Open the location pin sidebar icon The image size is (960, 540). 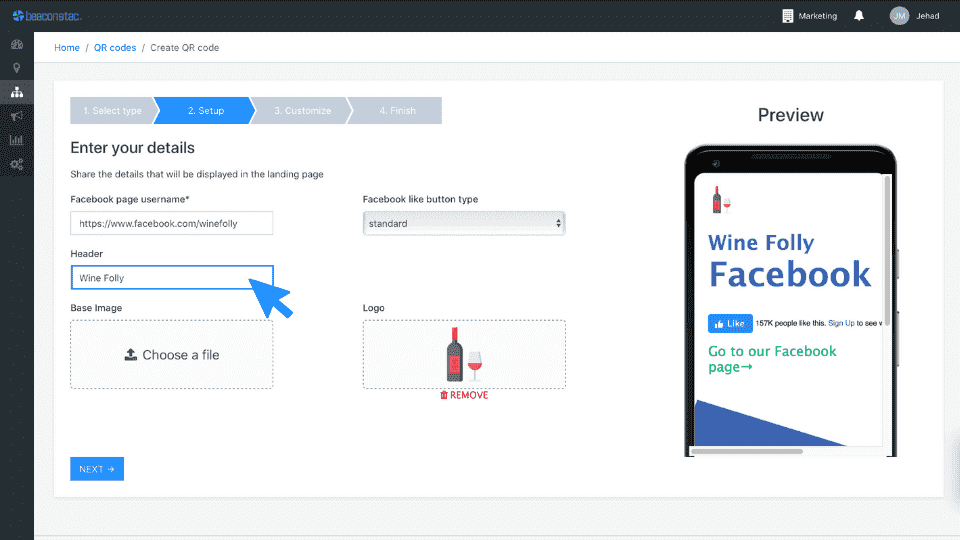(x=17, y=68)
